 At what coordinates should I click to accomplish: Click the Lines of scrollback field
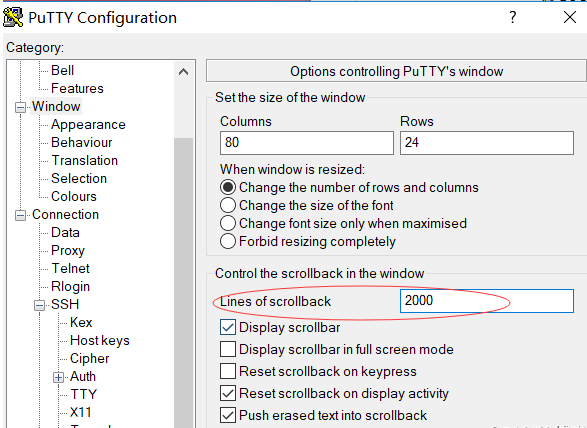point(487,301)
